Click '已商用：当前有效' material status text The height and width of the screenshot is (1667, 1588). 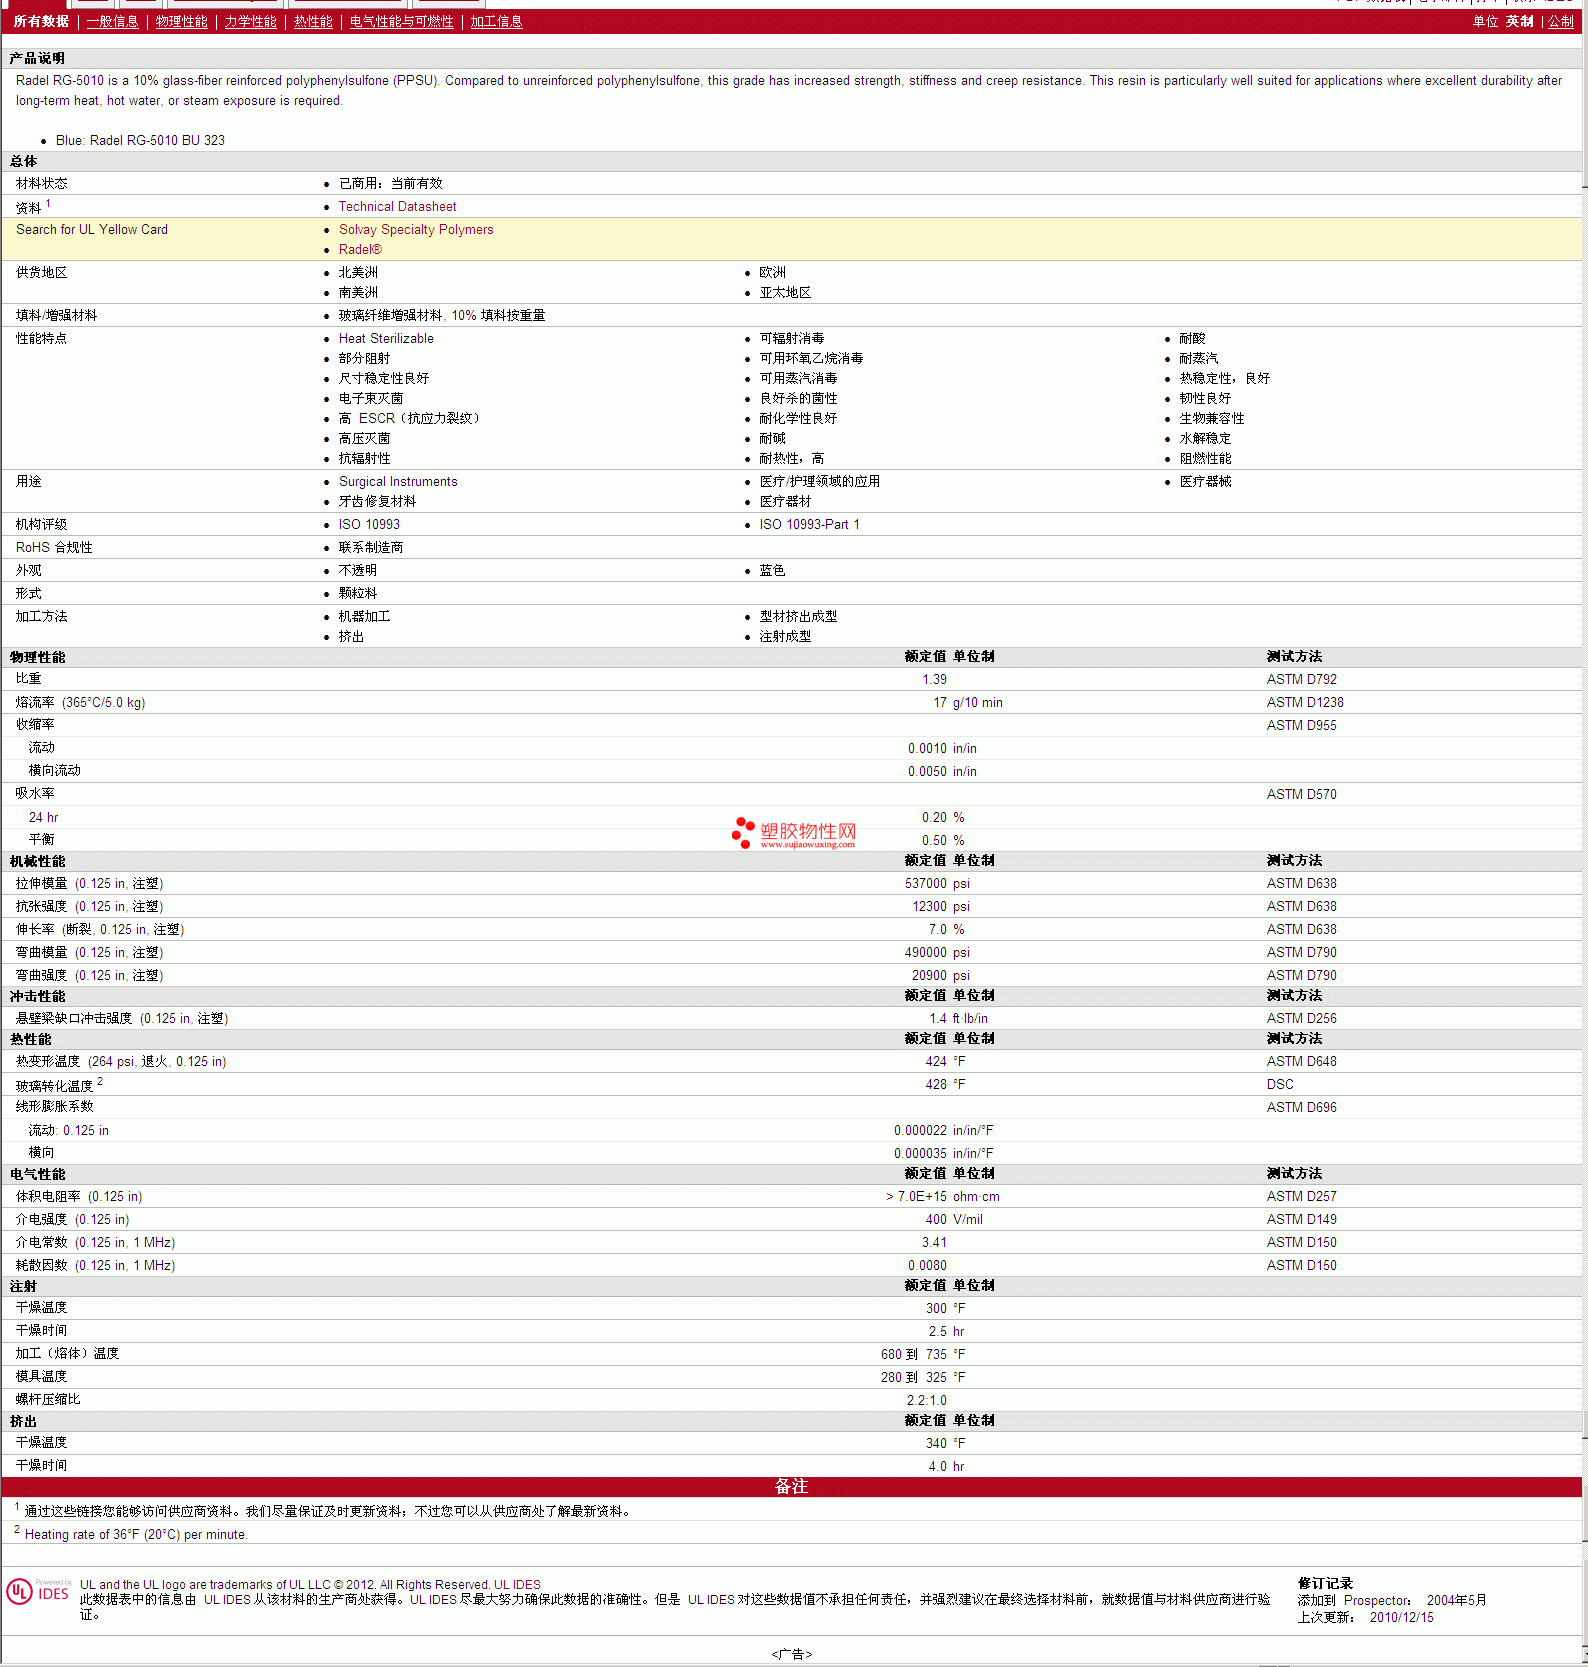coord(390,183)
